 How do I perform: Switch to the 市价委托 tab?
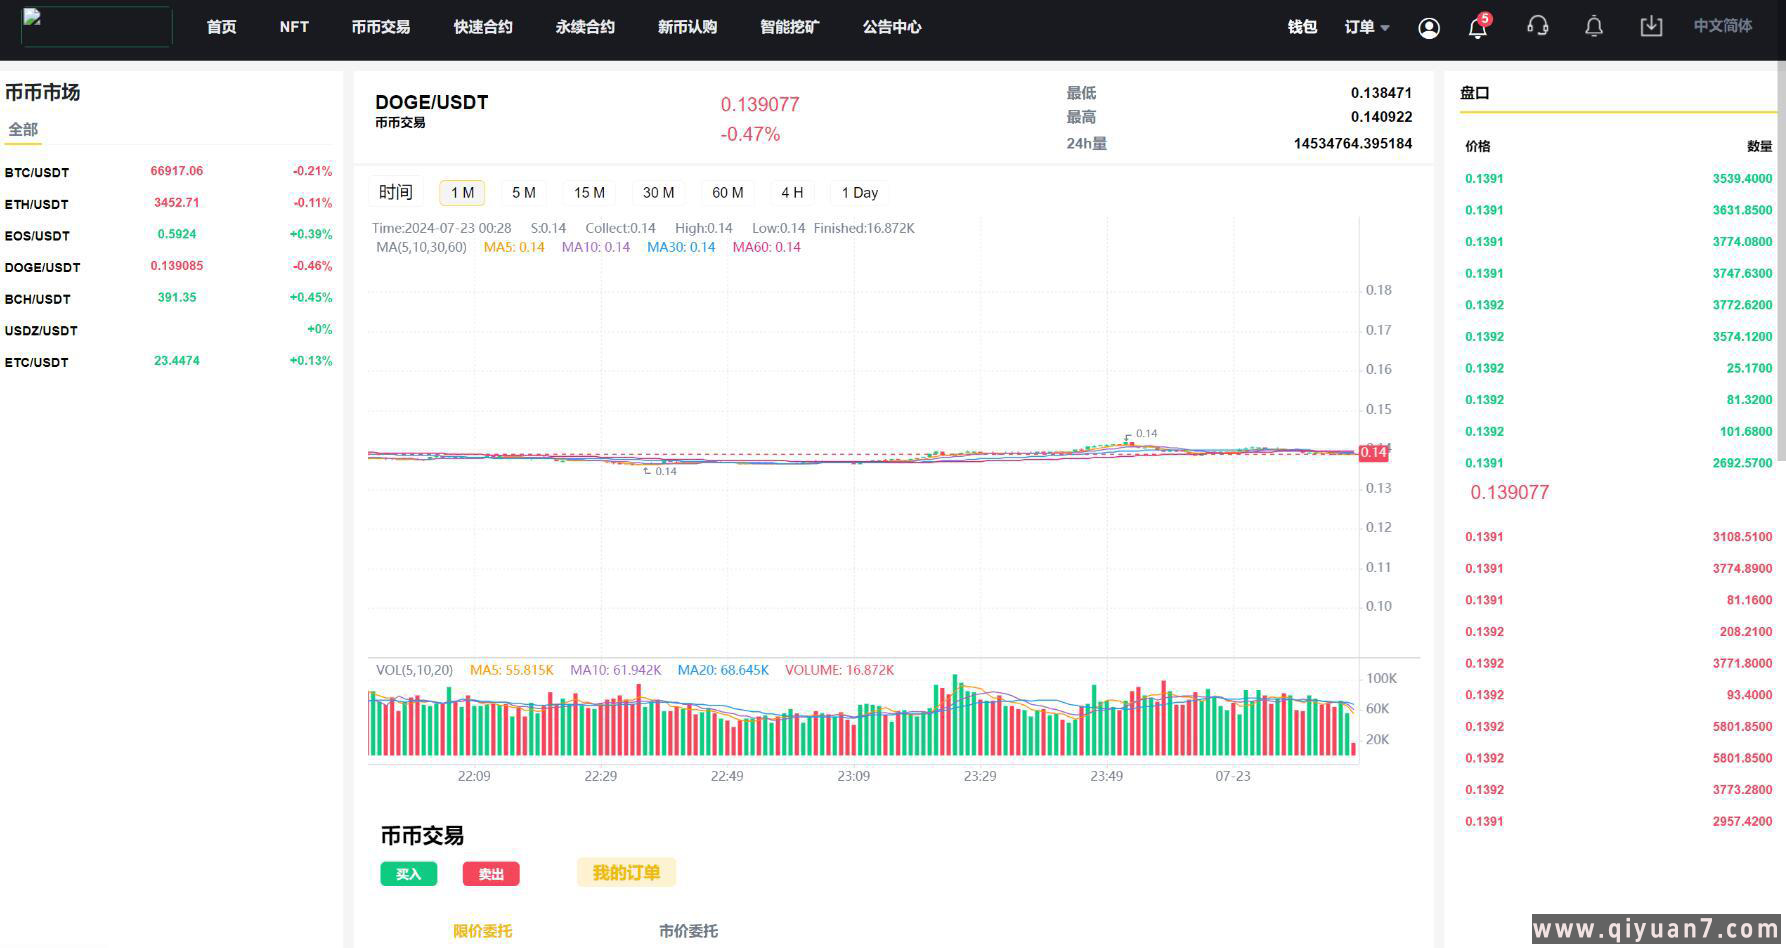(688, 931)
